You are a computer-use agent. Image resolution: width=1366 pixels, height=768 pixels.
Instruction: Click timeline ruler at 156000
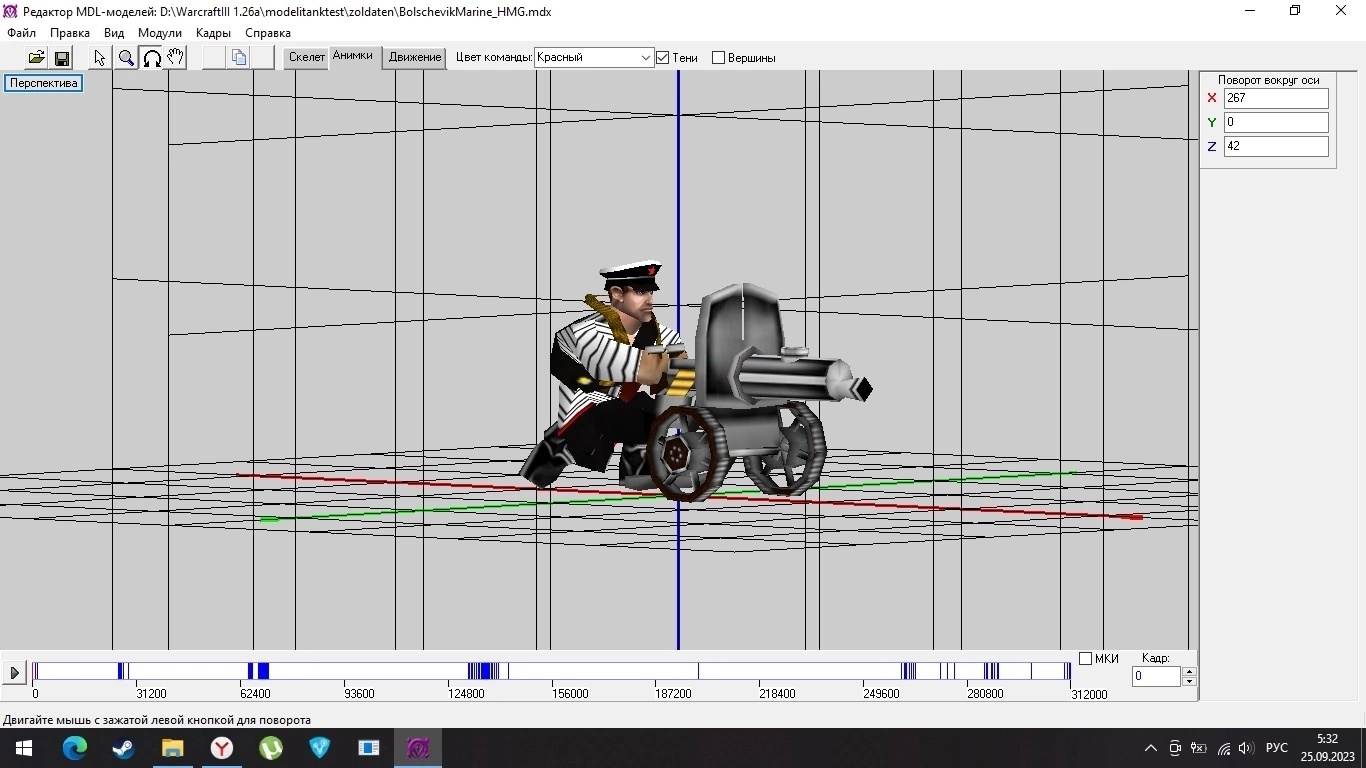(570, 694)
